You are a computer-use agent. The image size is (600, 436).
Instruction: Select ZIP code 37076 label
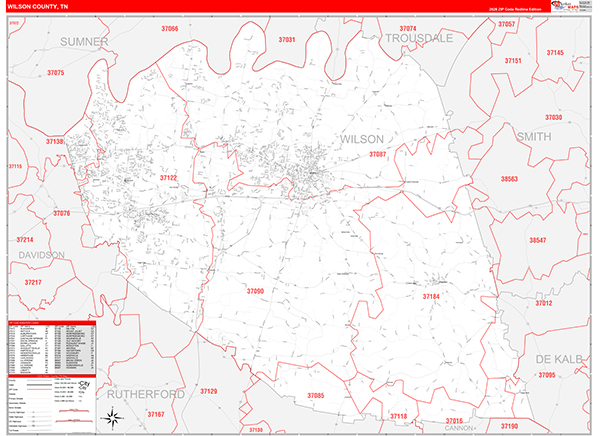point(62,214)
